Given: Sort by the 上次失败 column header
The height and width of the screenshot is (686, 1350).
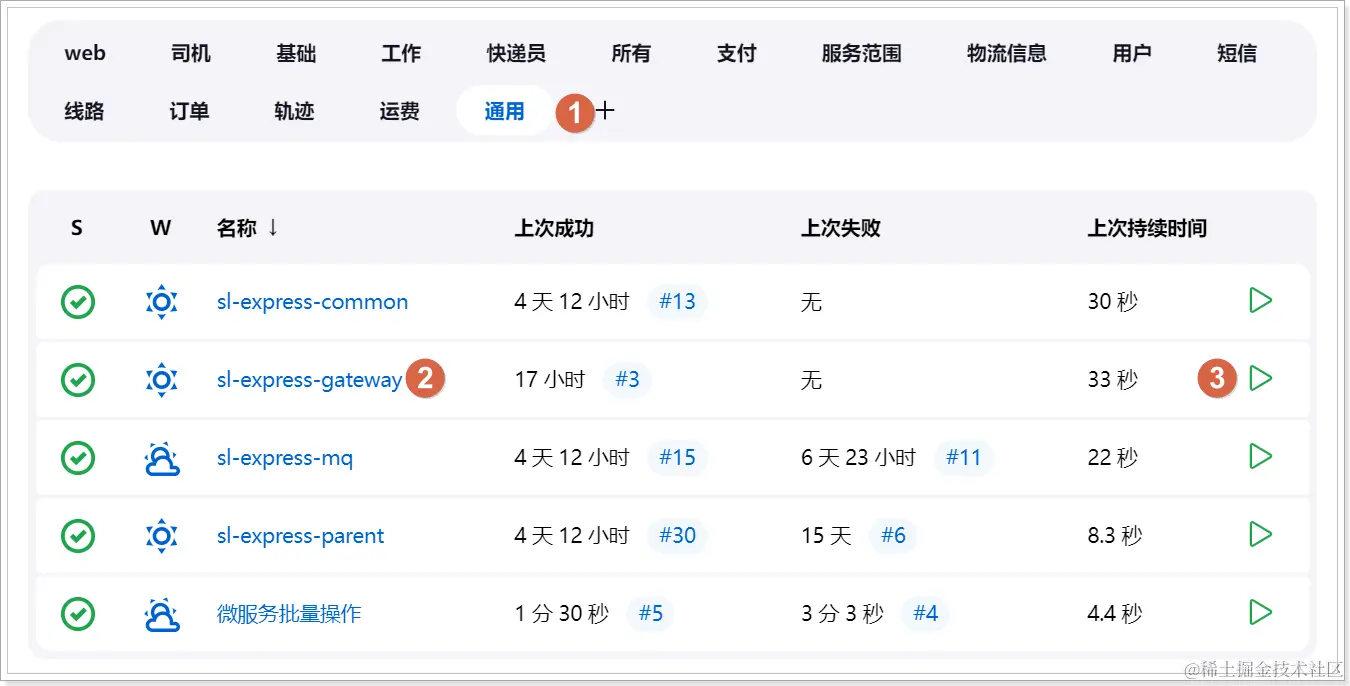Looking at the screenshot, I should pos(841,228).
